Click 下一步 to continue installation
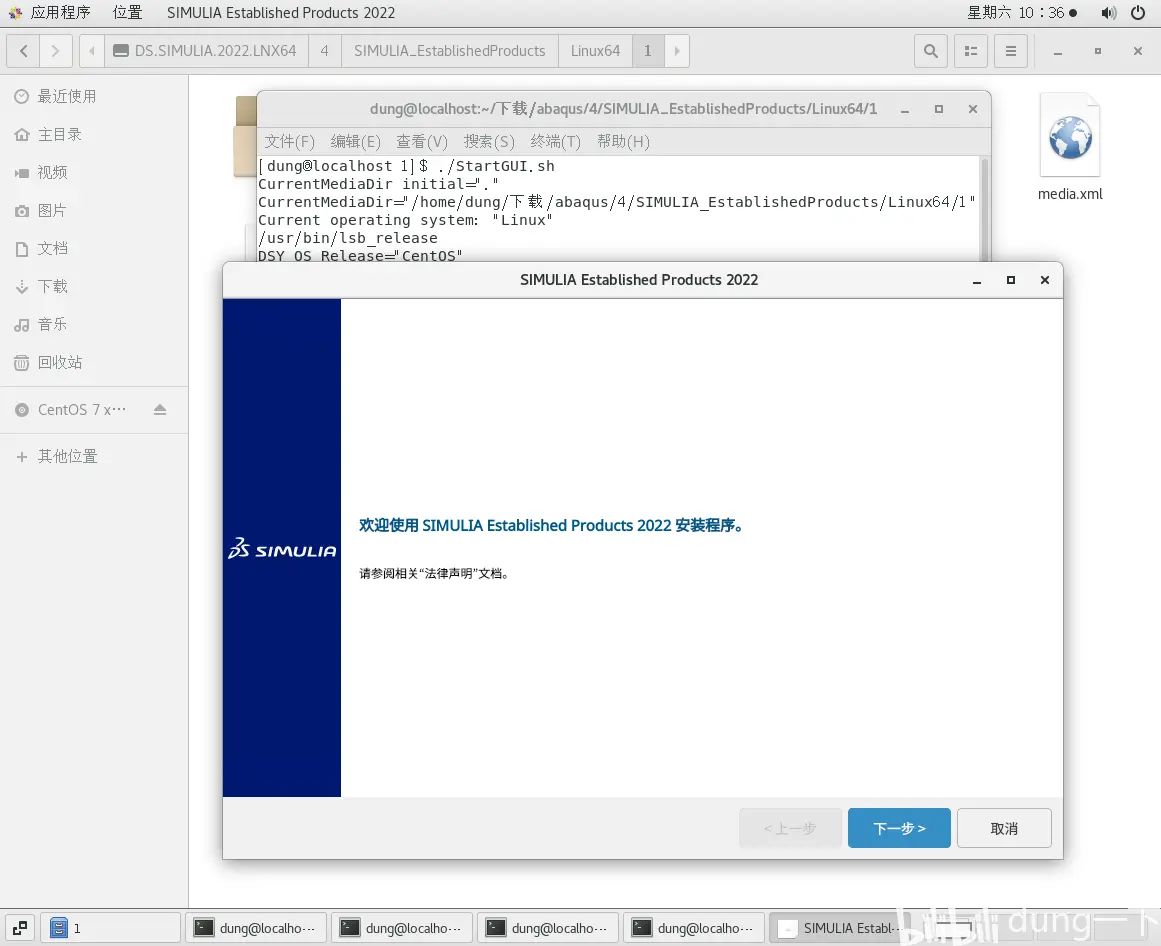 pos(899,828)
